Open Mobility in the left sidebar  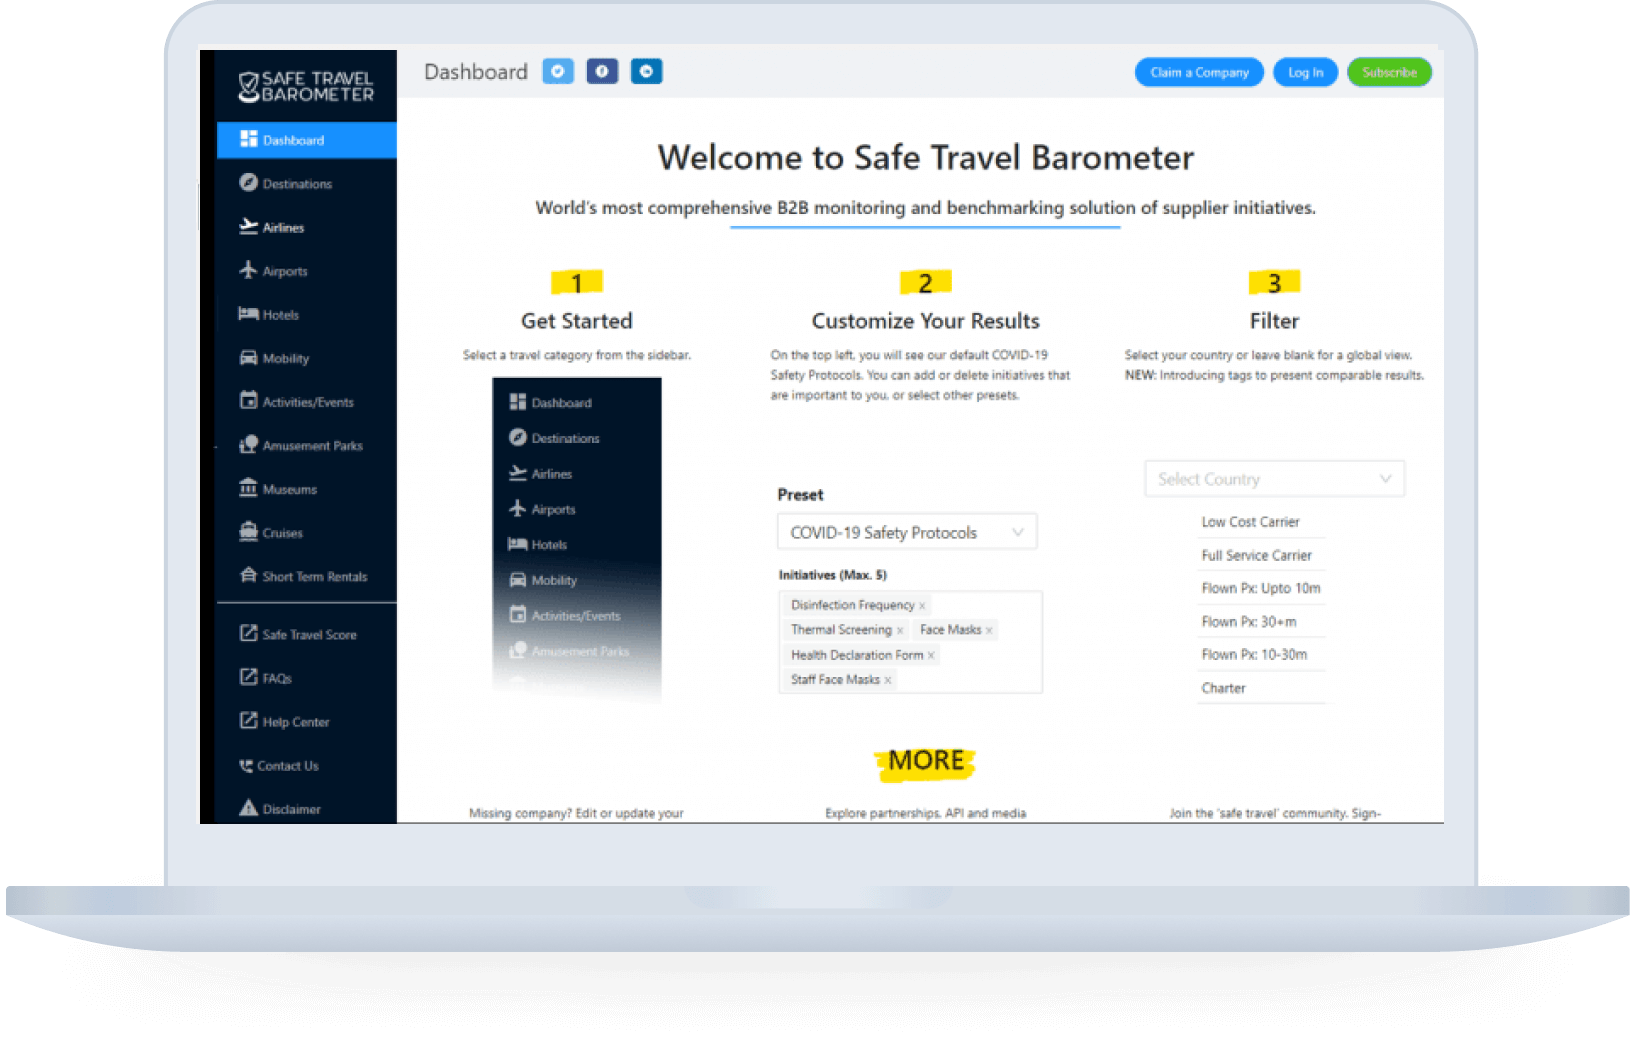[x=307, y=358]
